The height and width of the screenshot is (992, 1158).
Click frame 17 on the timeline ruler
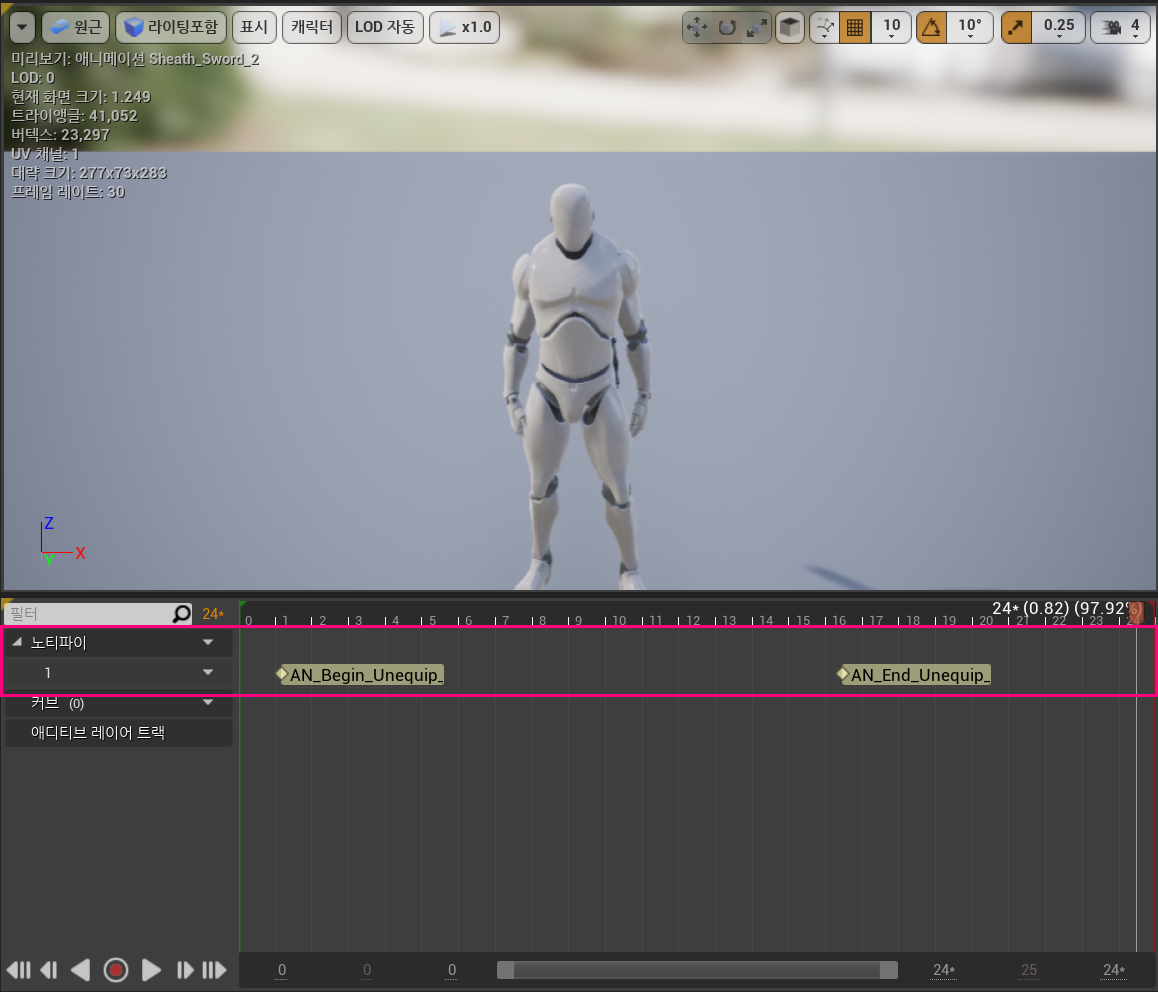click(876, 620)
